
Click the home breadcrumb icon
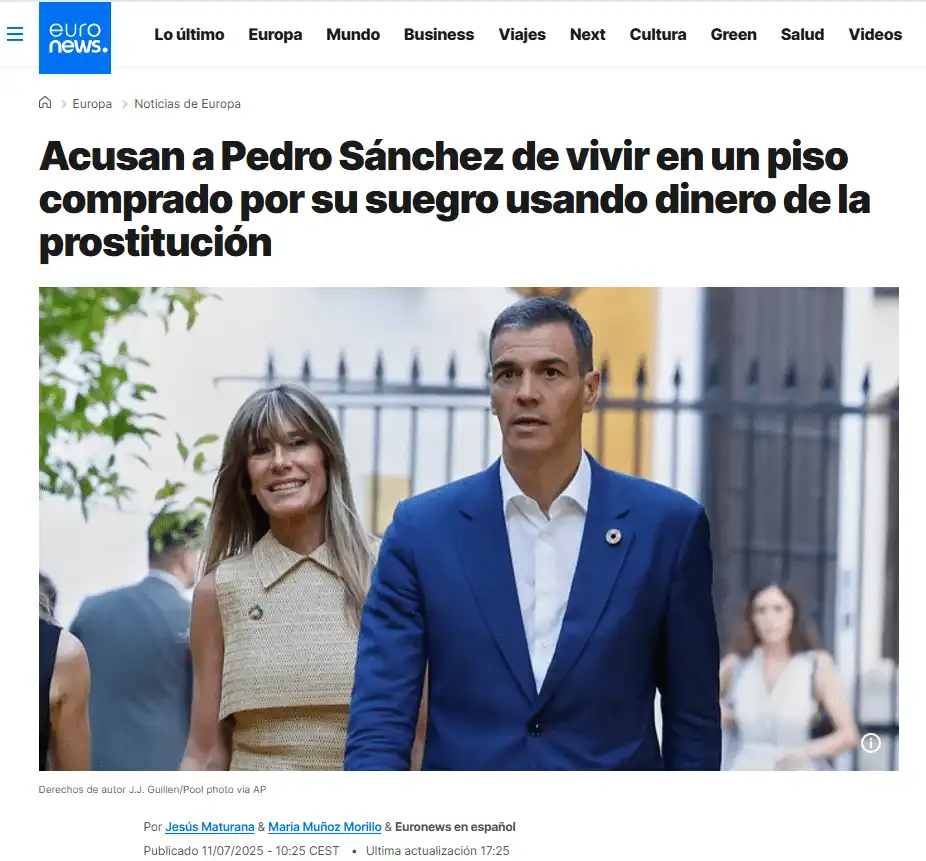(x=45, y=103)
